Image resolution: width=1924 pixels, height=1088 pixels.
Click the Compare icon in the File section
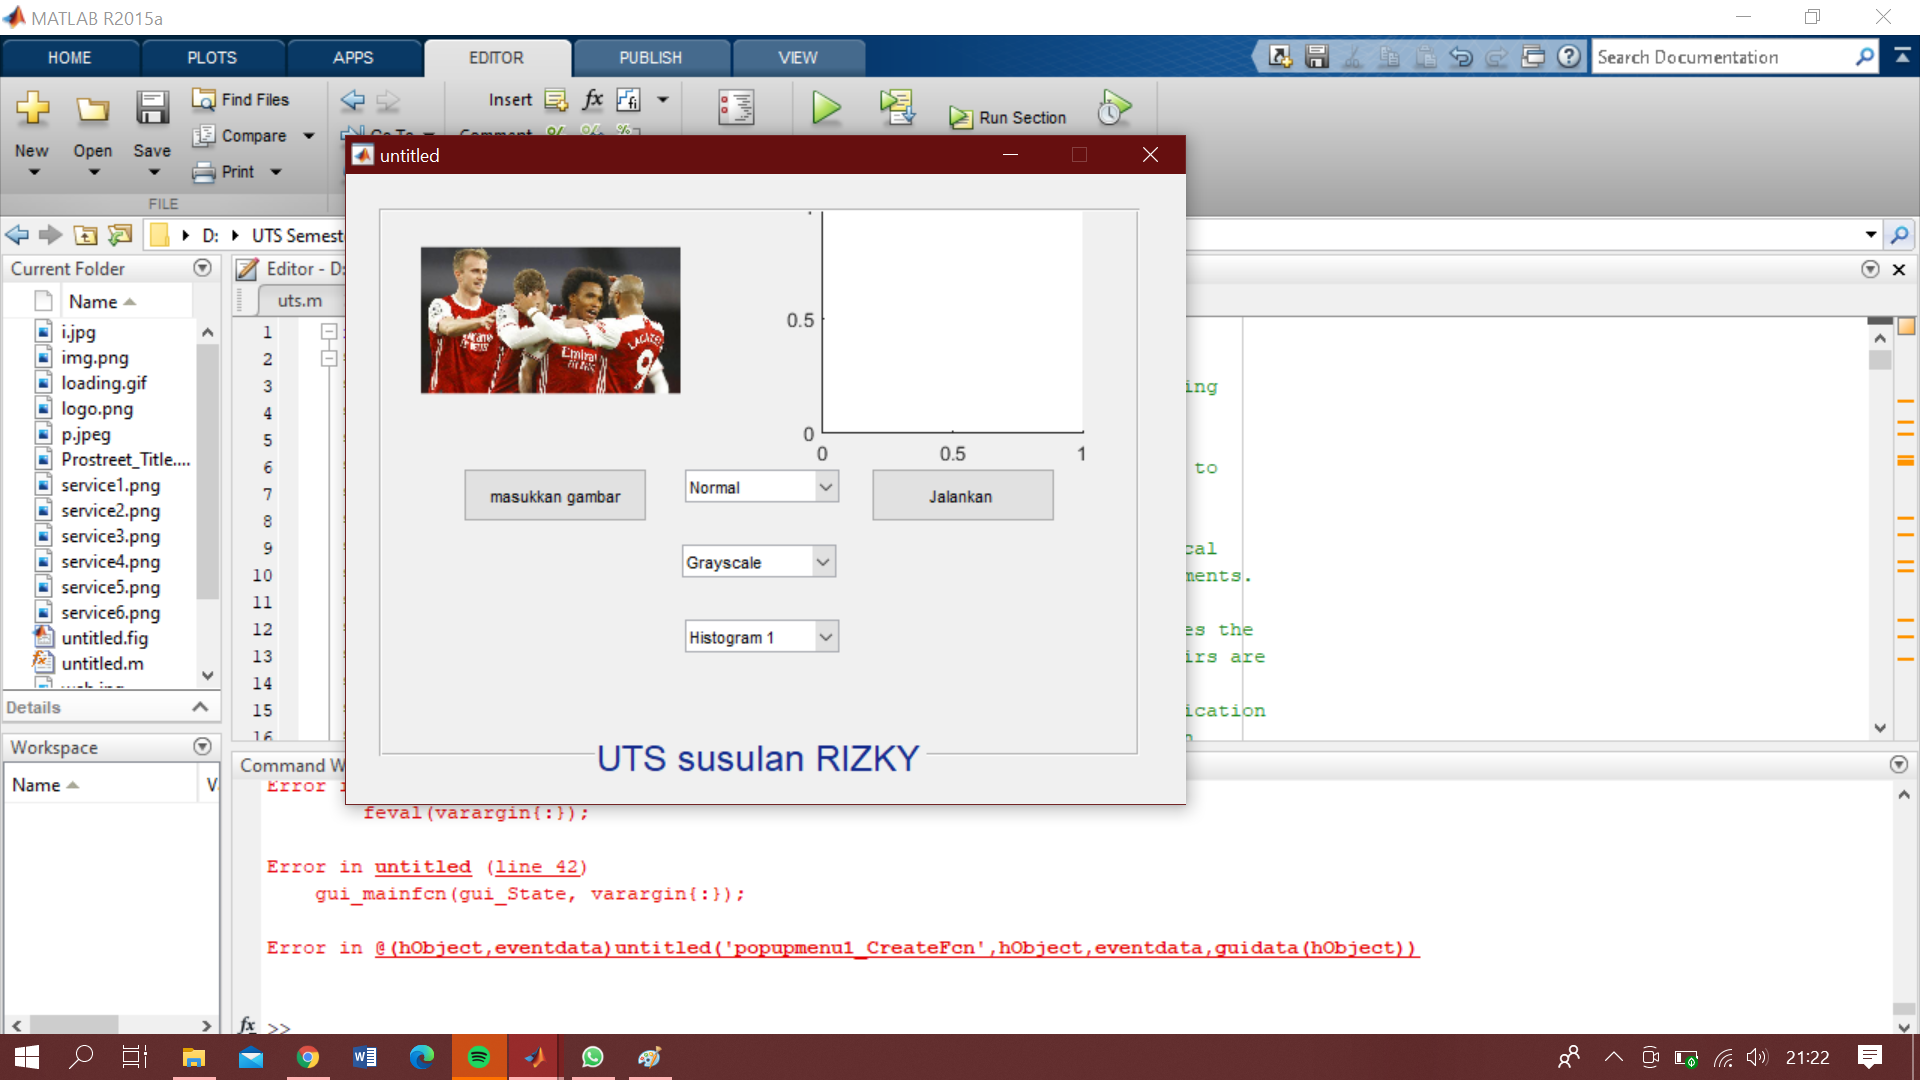(x=242, y=135)
